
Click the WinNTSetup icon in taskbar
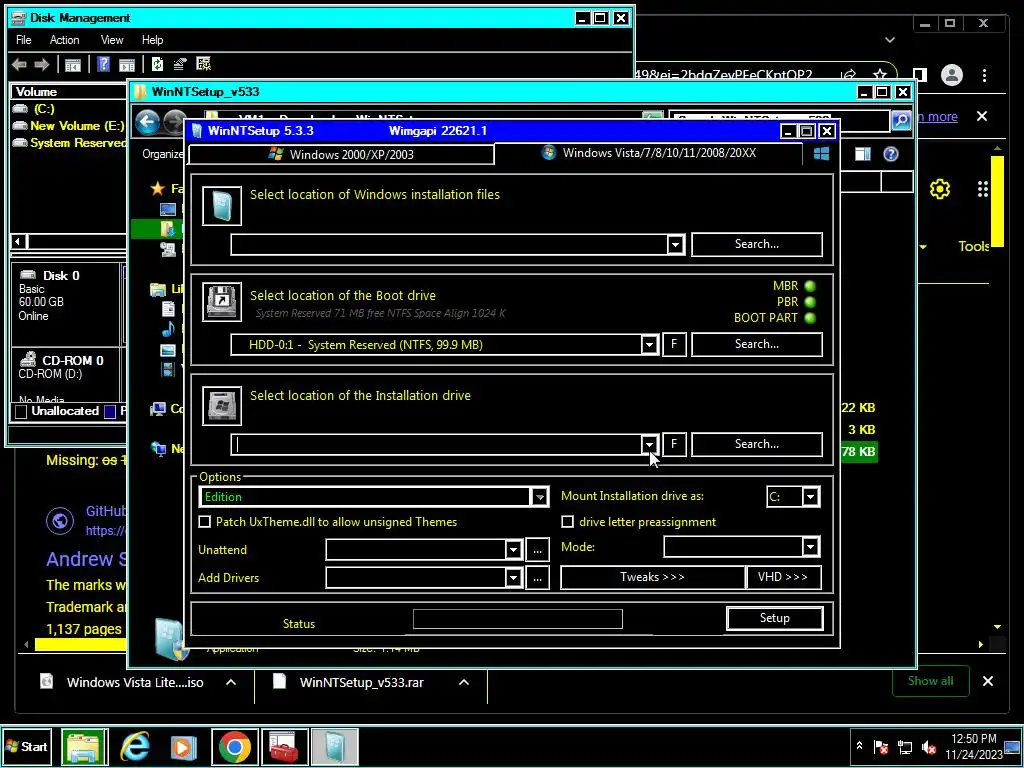coord(334,746)
